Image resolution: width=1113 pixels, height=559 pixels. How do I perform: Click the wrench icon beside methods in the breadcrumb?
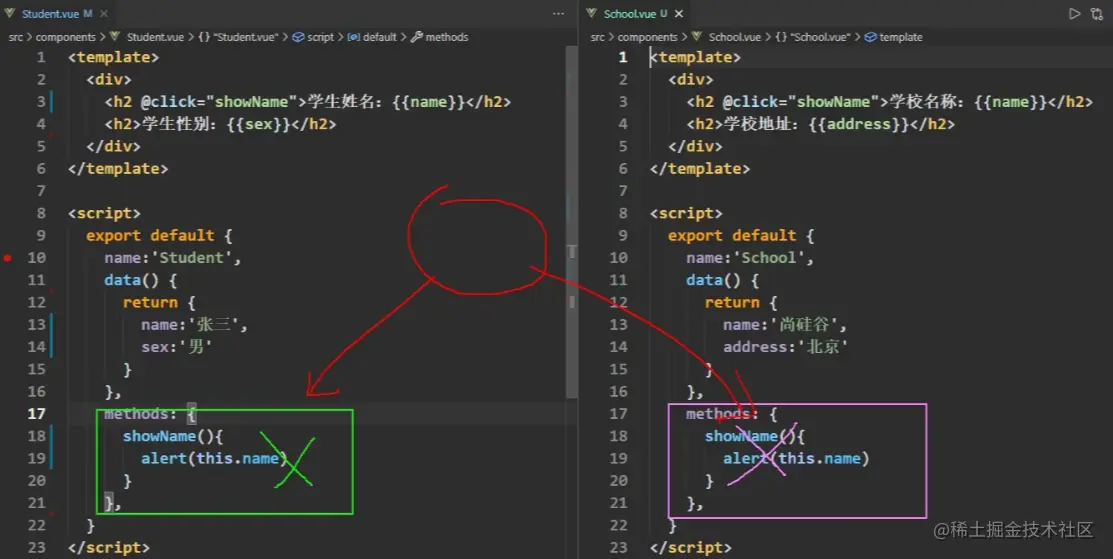tap(417, 37)
